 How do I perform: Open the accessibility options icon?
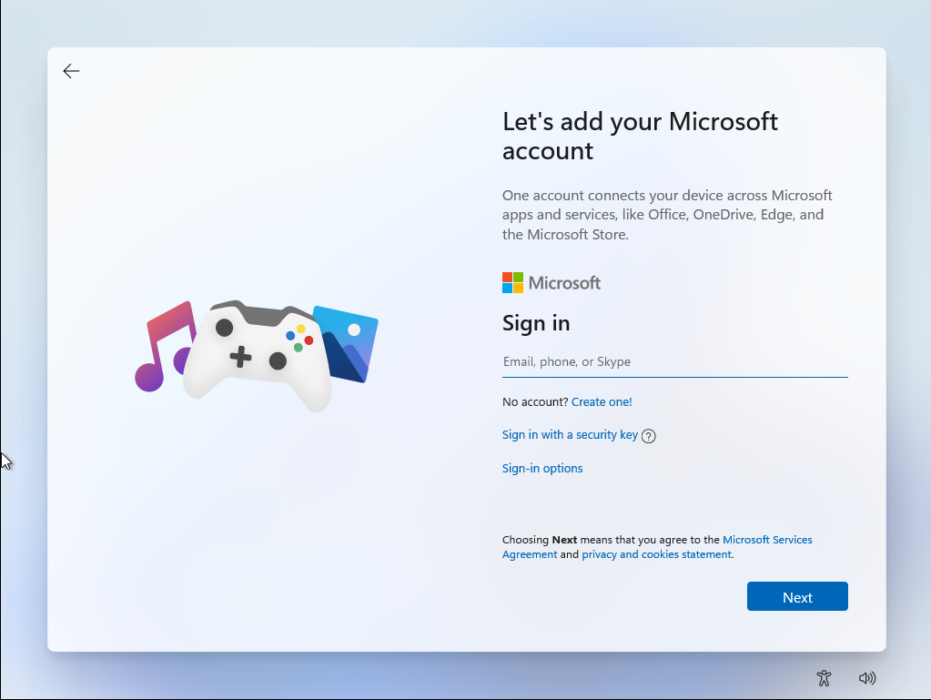pyautogui.click(x=823, y=678)
